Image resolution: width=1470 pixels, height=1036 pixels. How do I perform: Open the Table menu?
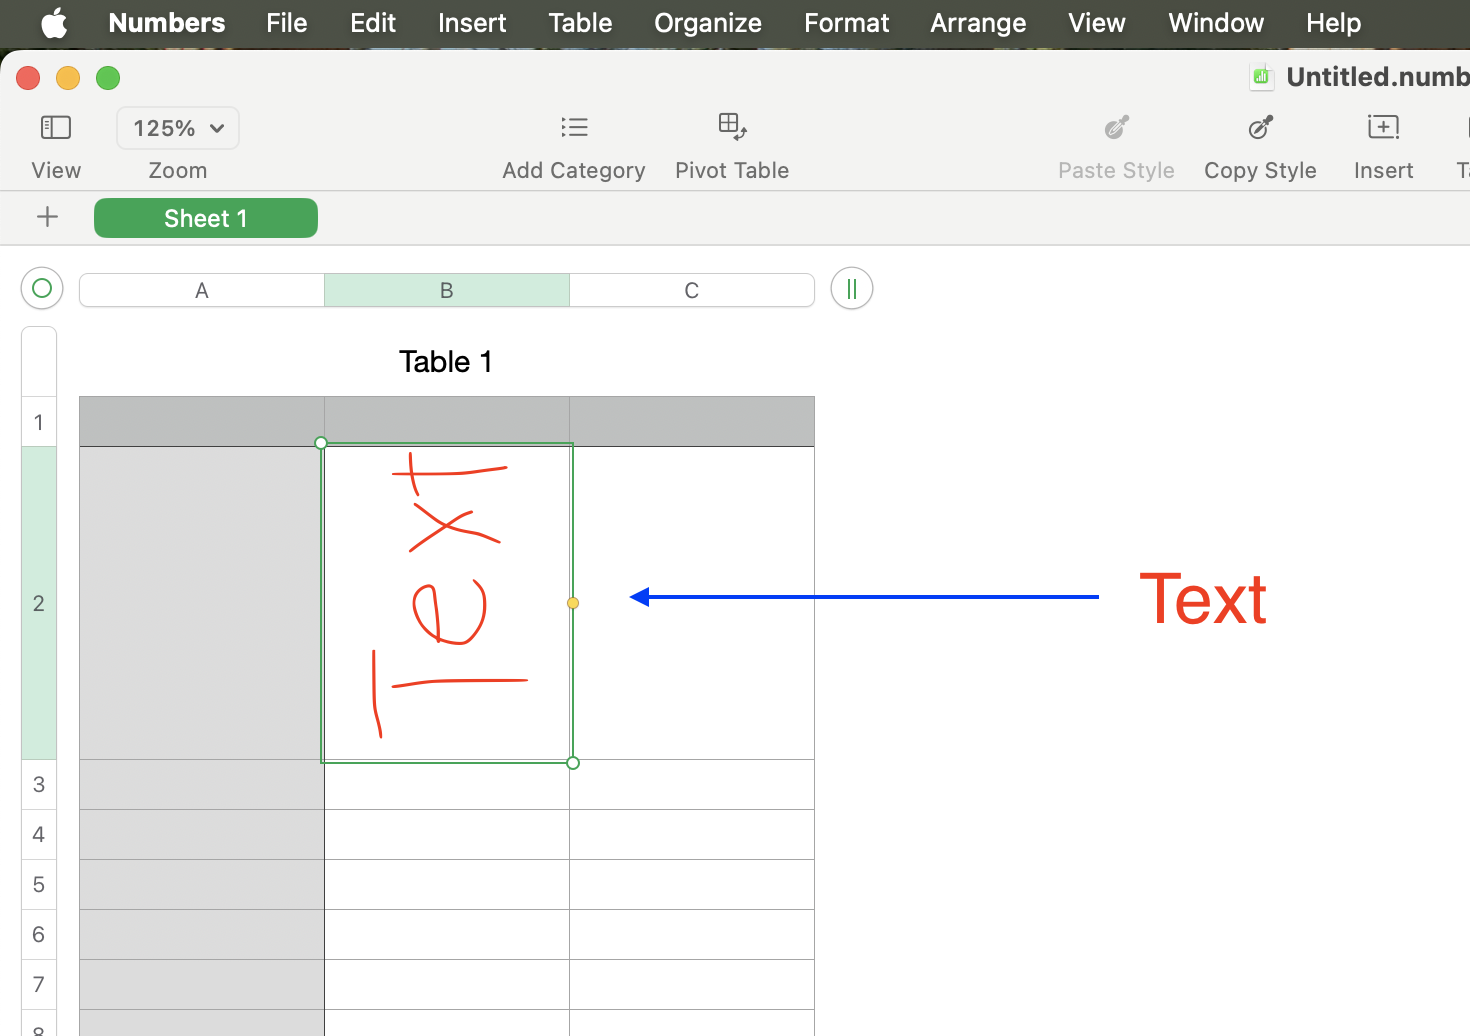tap(580, 23)
